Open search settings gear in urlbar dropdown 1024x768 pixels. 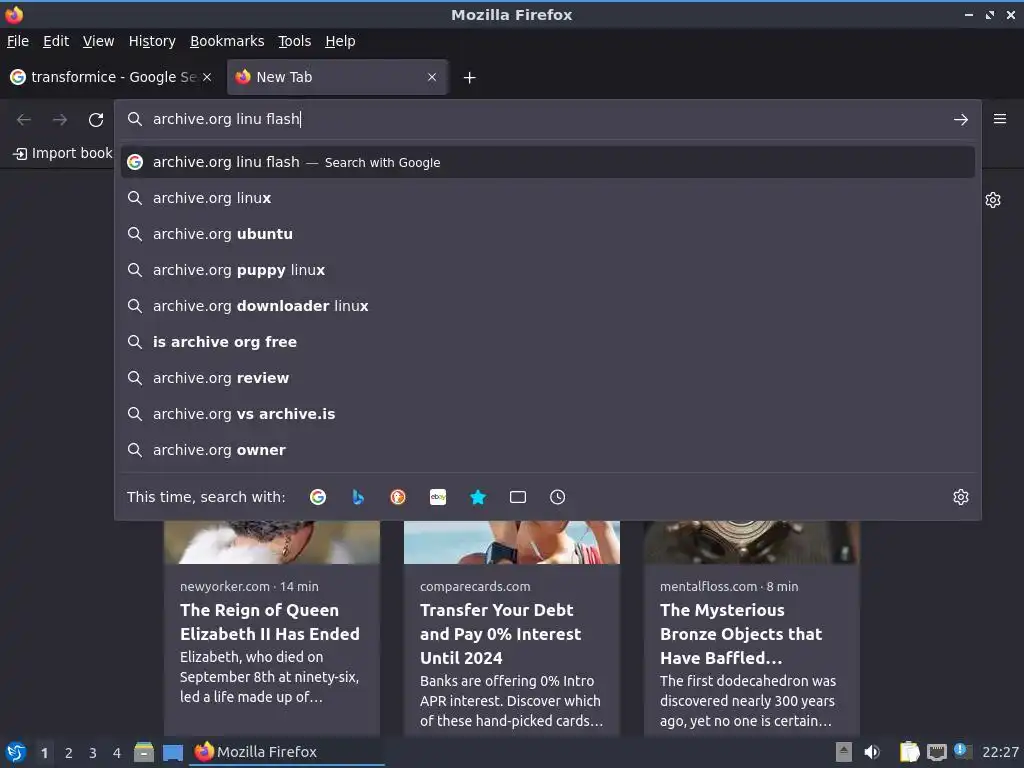[961, 497]
